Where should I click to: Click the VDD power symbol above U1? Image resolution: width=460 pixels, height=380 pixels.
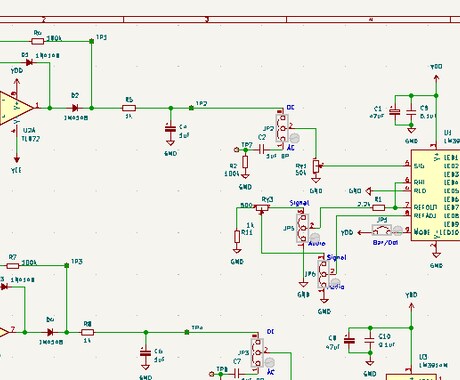point(436,78)
